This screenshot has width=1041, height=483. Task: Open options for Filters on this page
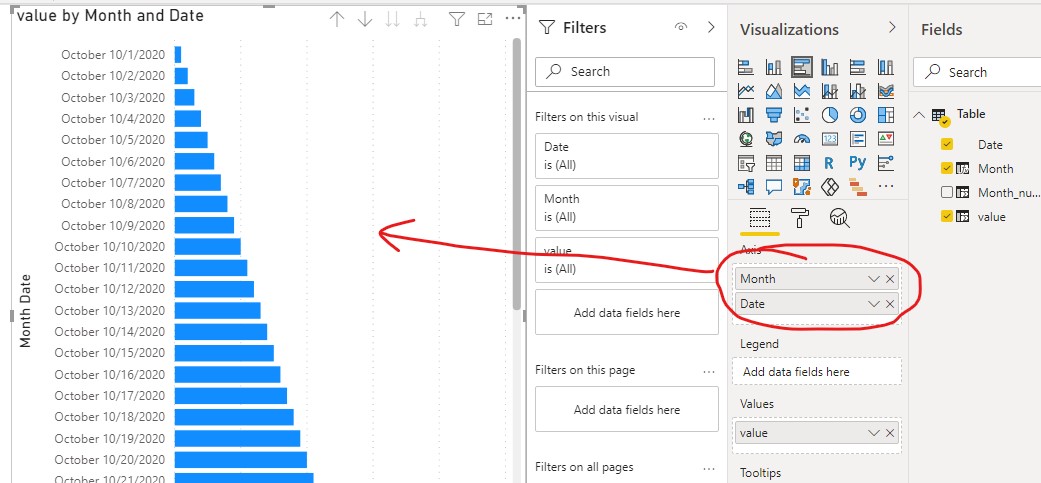pos(709,371)
